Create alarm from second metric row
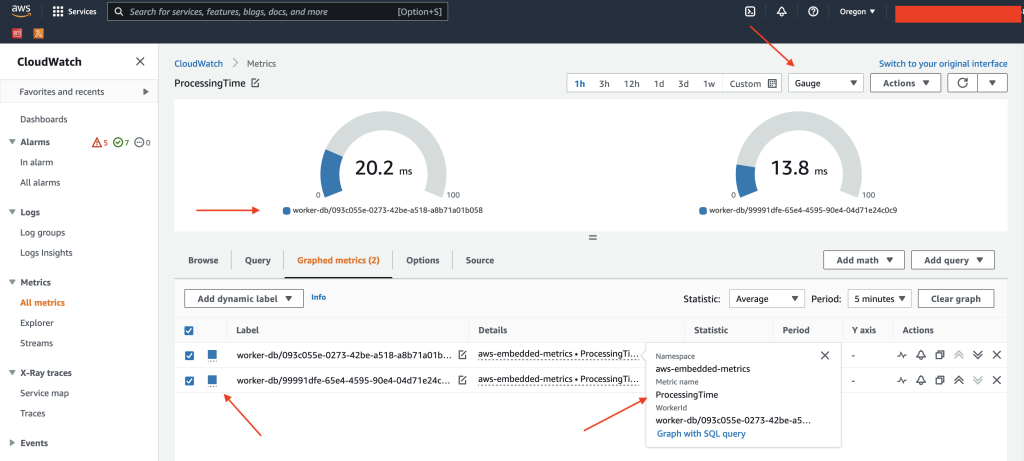1024x461 pixels. [x=921, y=380]
